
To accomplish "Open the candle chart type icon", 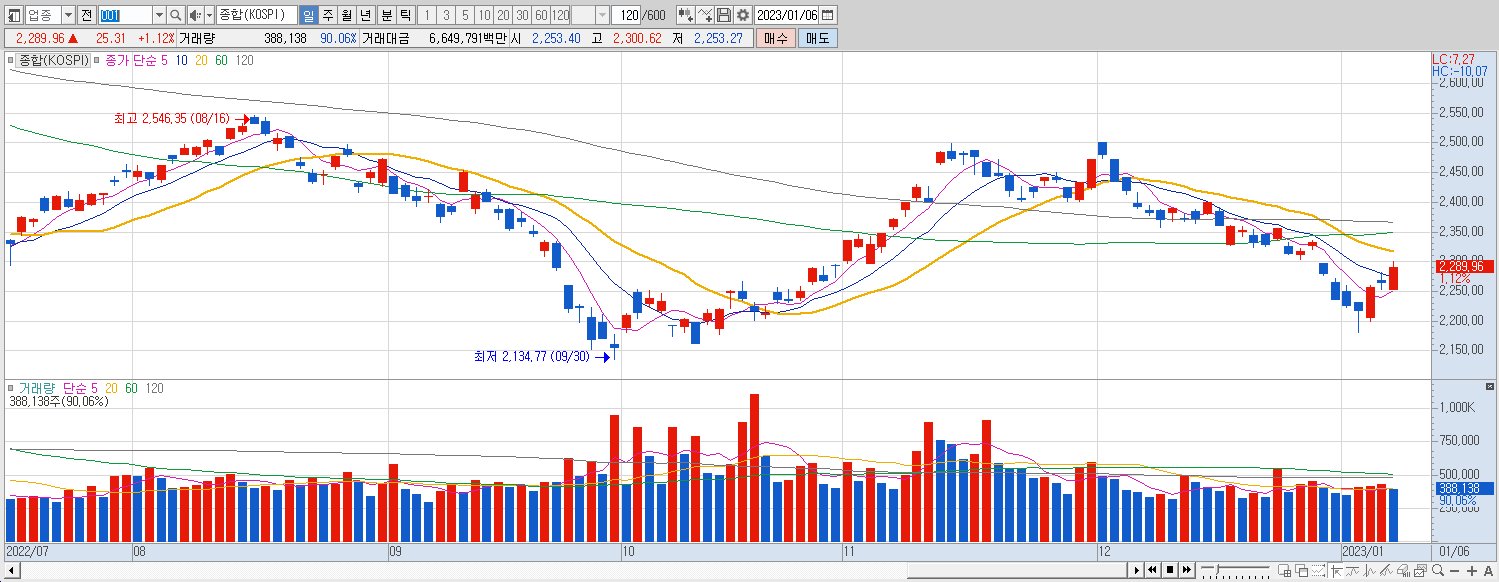I will [686, 15].
